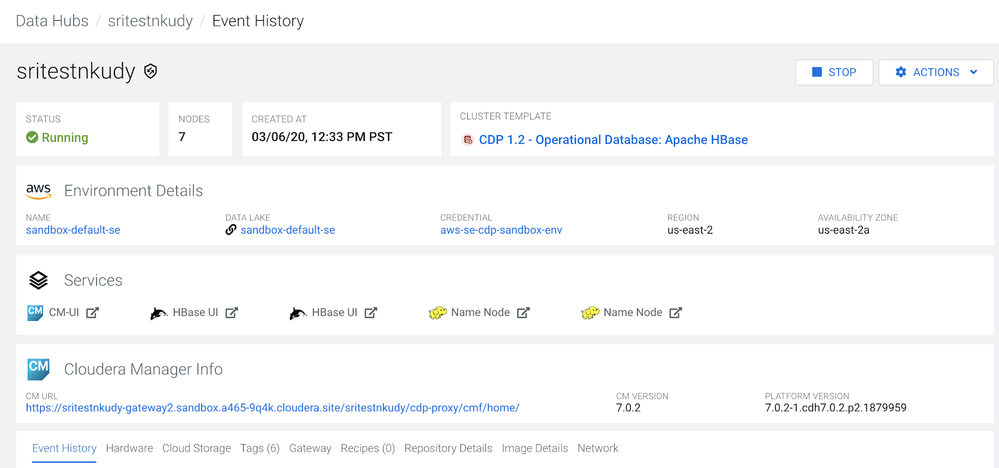
Task: Open aws-se-cdp-sandbox-env credential link
Action: coord(501,230)
